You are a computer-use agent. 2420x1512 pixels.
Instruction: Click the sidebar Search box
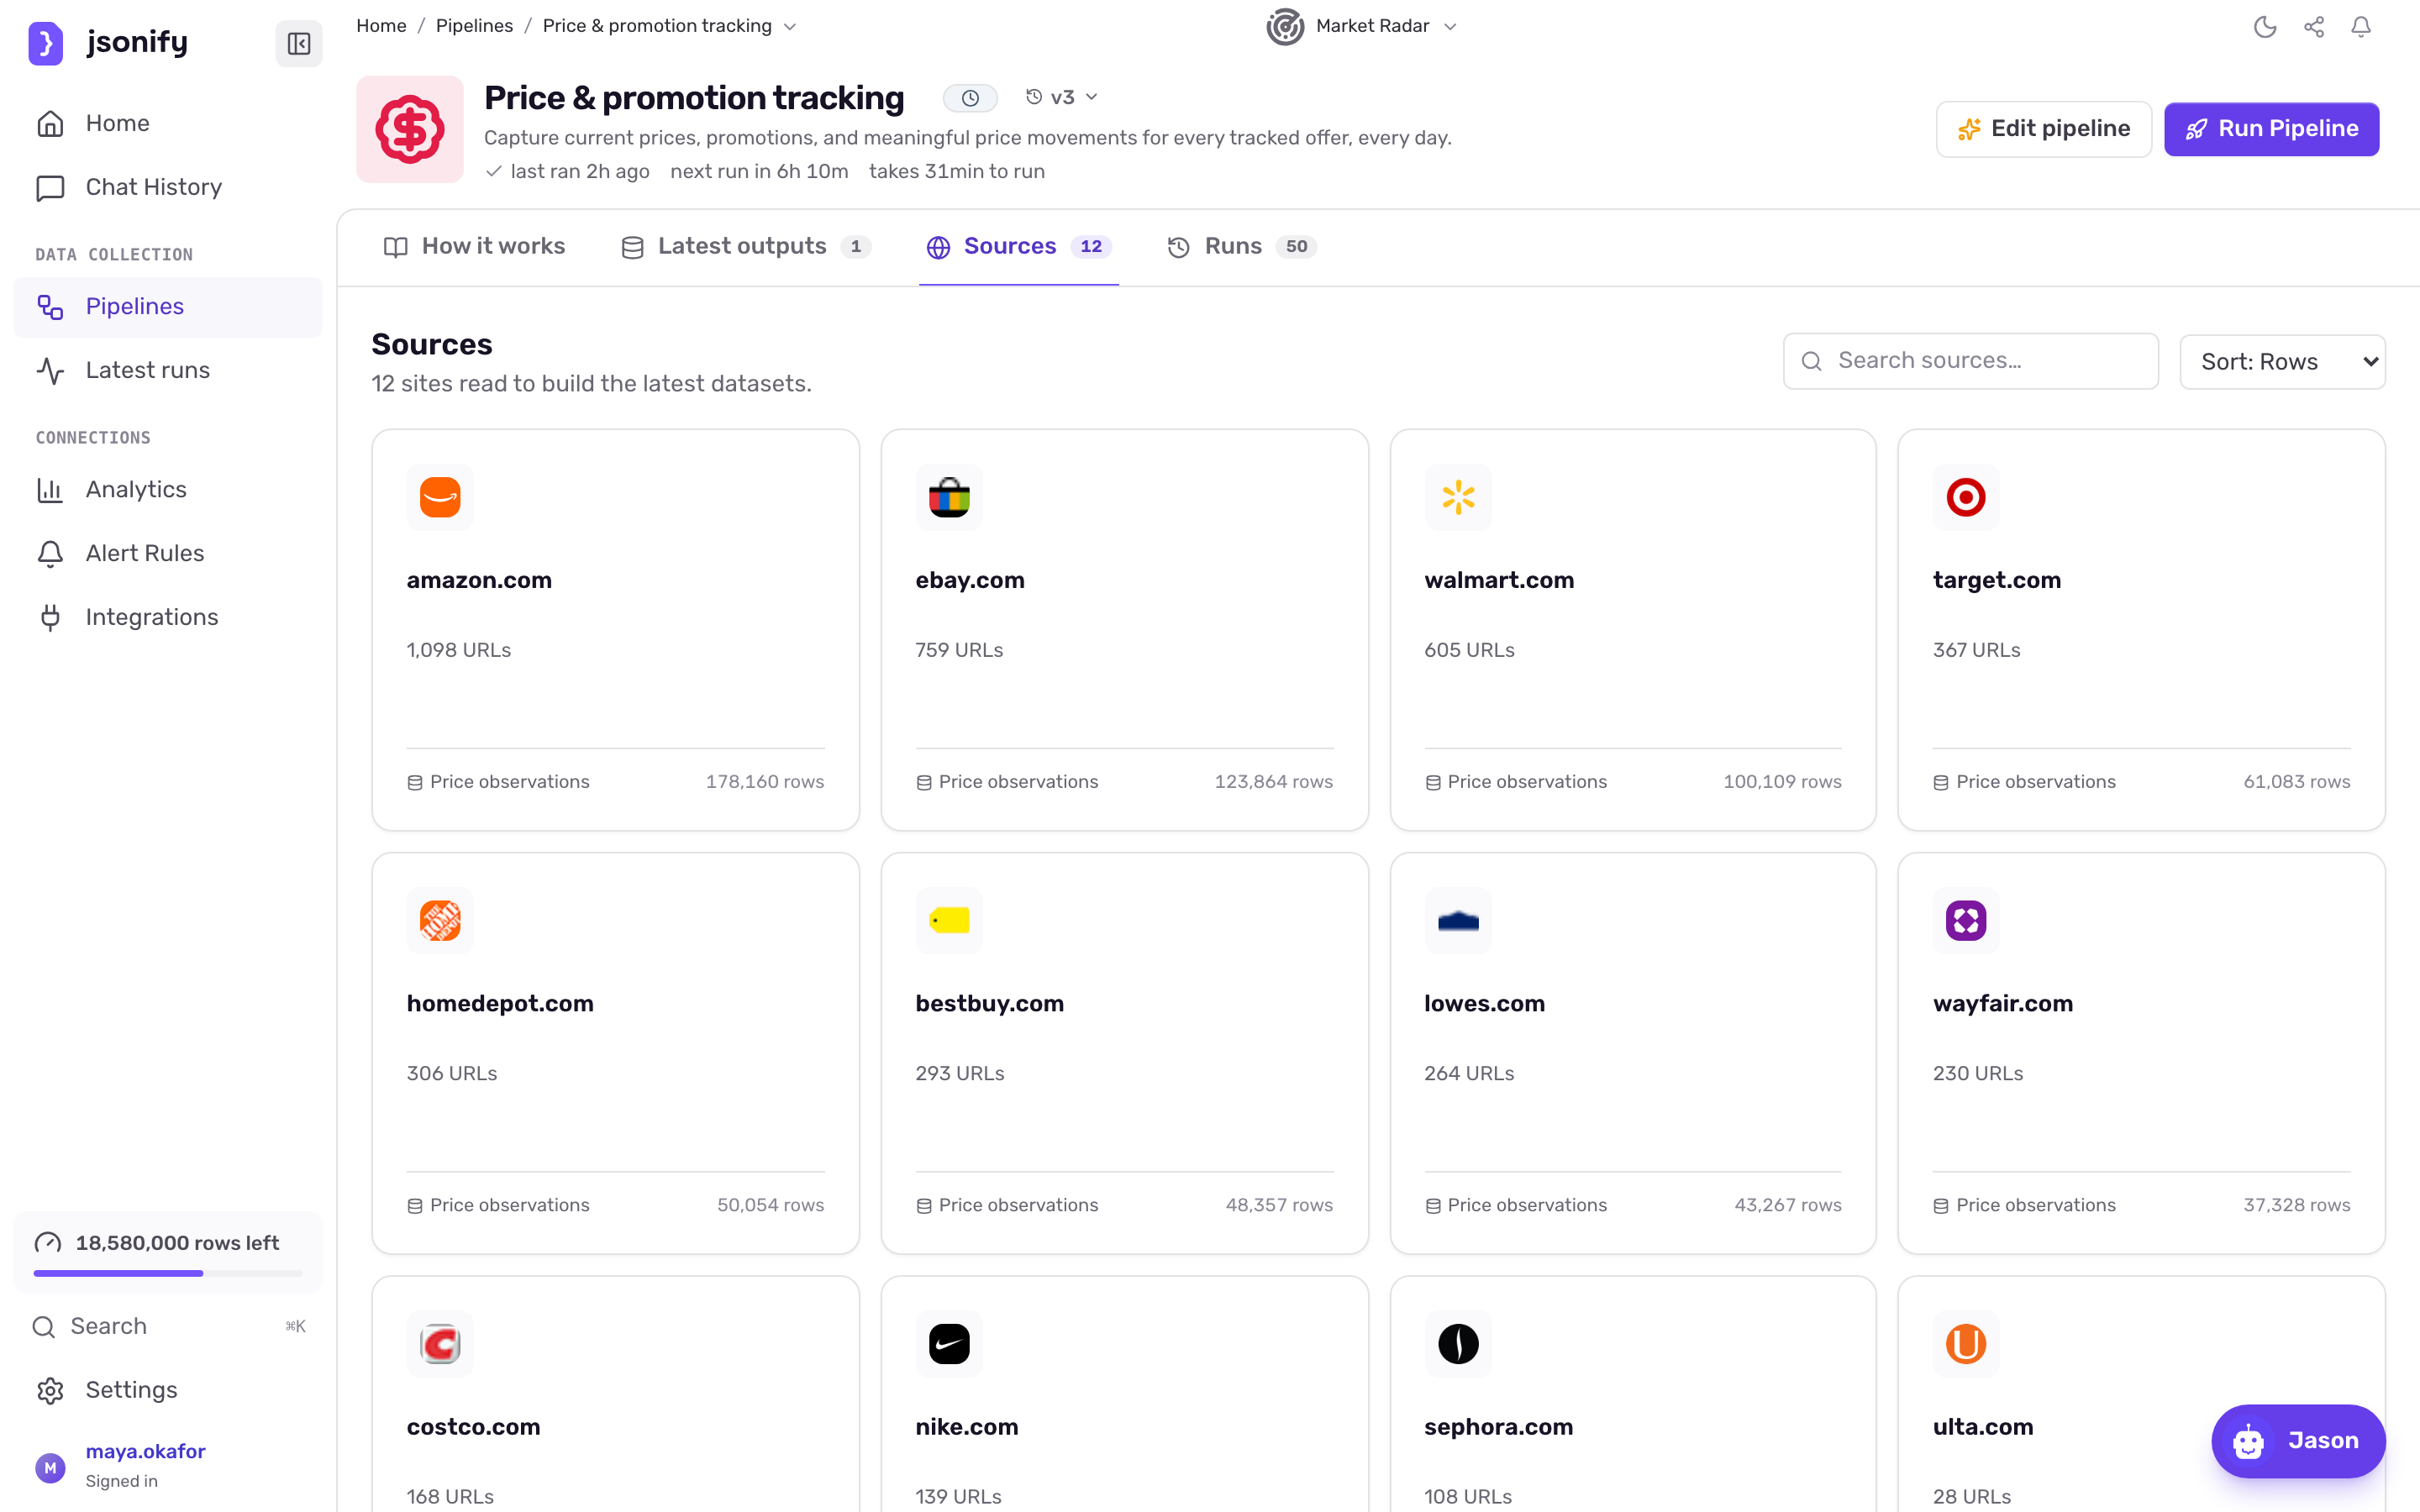(x=168, y=1326)
